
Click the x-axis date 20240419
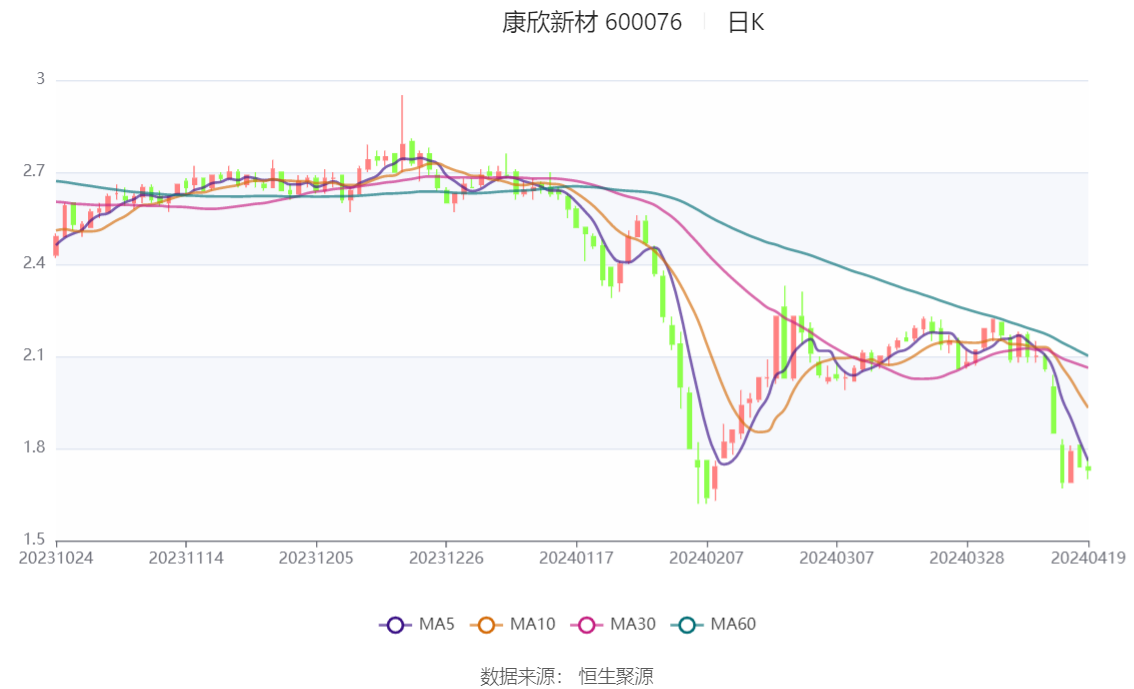1088,558
